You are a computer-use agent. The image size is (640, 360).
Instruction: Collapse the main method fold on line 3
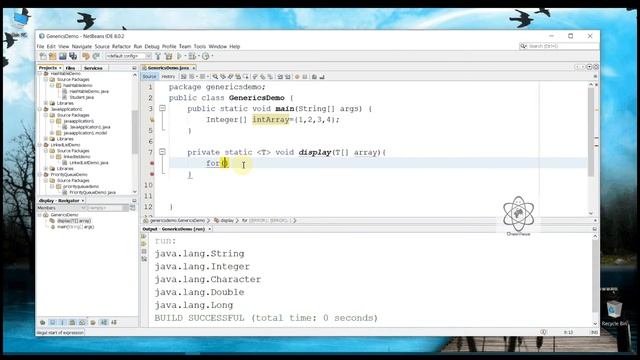[162, 108]
